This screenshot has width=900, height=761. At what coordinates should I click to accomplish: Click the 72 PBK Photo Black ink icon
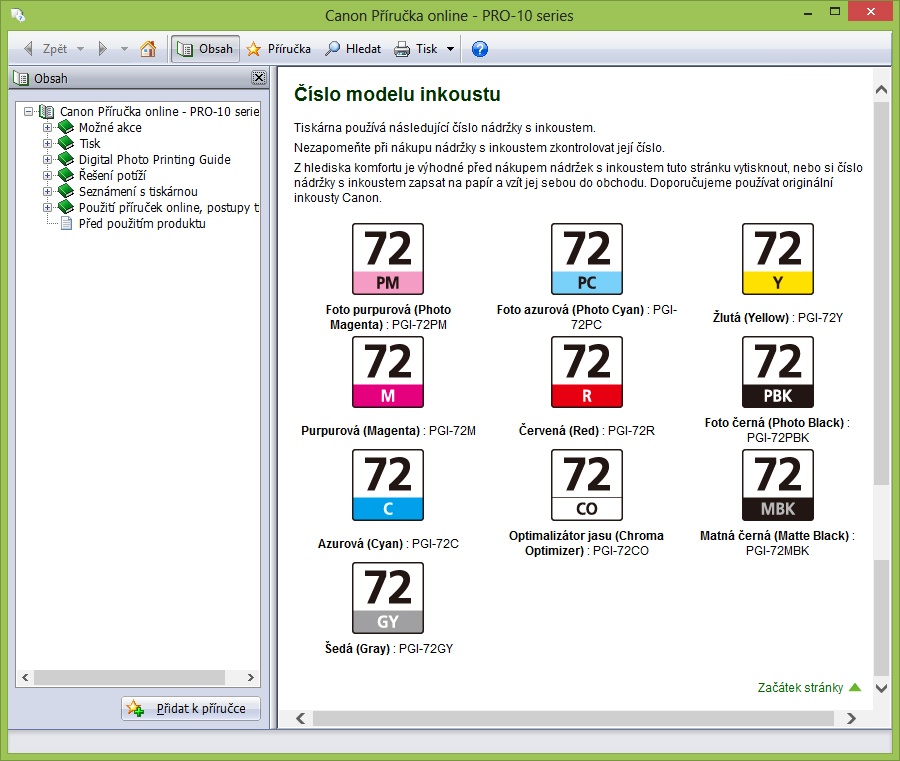pos(778,372)
